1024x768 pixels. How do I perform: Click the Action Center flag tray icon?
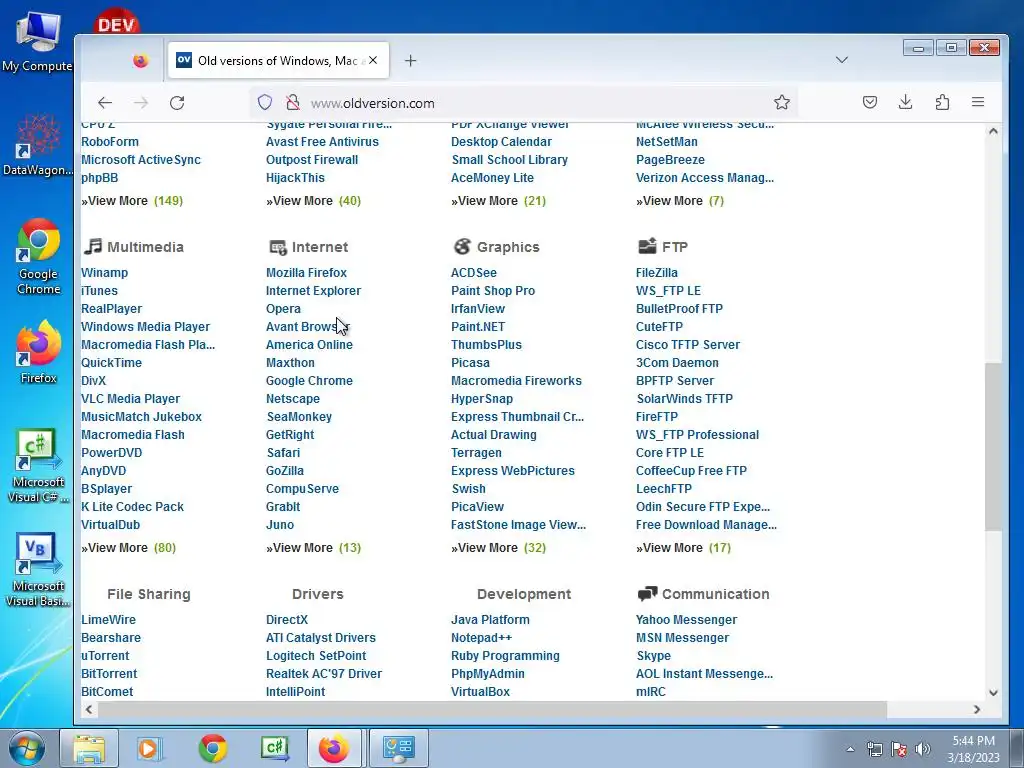[x=899, y=749]
